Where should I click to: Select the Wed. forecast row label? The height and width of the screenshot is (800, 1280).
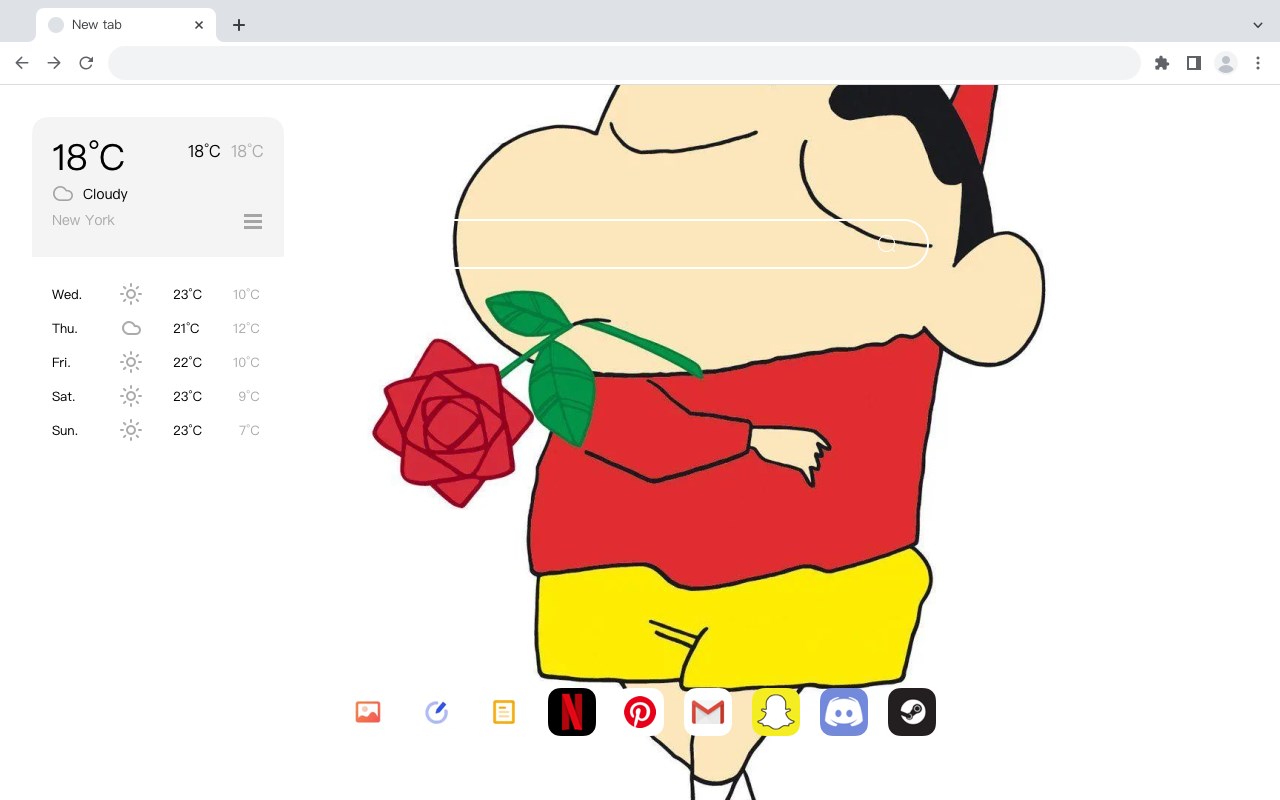point(67,294)
